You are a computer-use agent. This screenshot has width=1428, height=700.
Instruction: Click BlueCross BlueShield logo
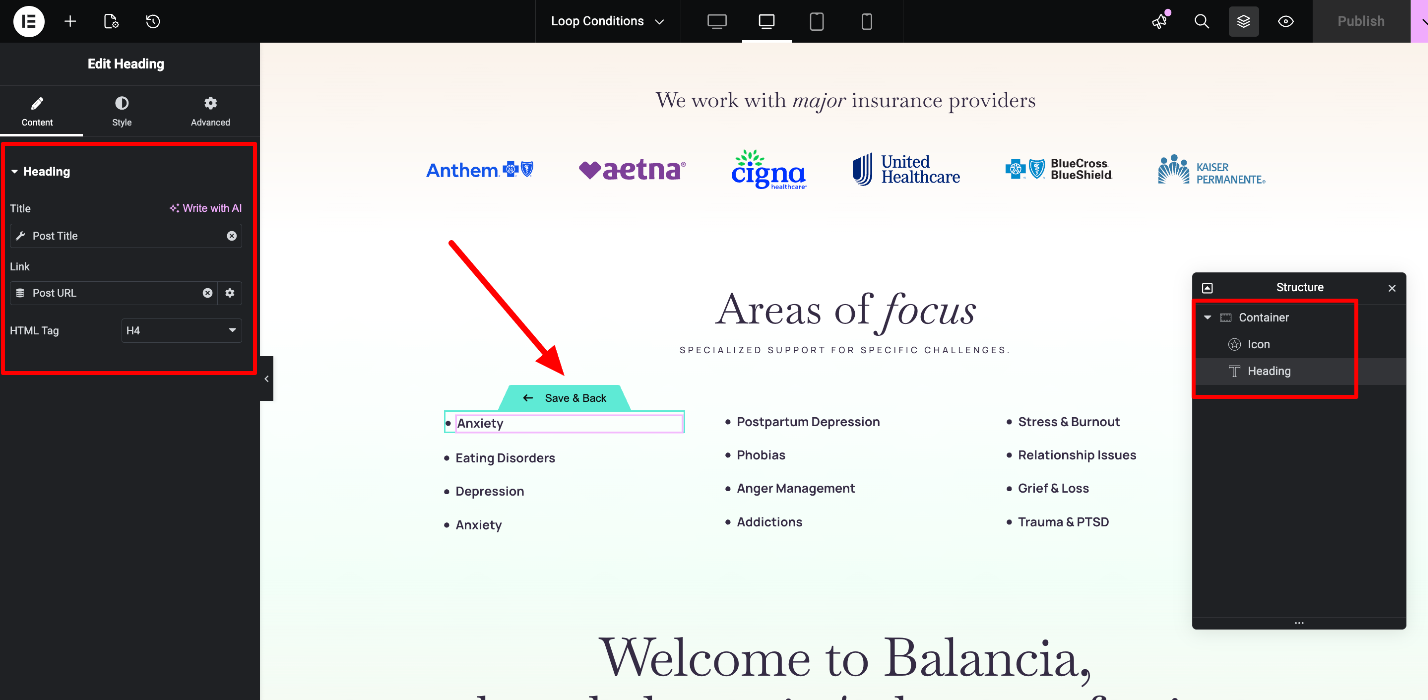click(x=1058, y=170)
